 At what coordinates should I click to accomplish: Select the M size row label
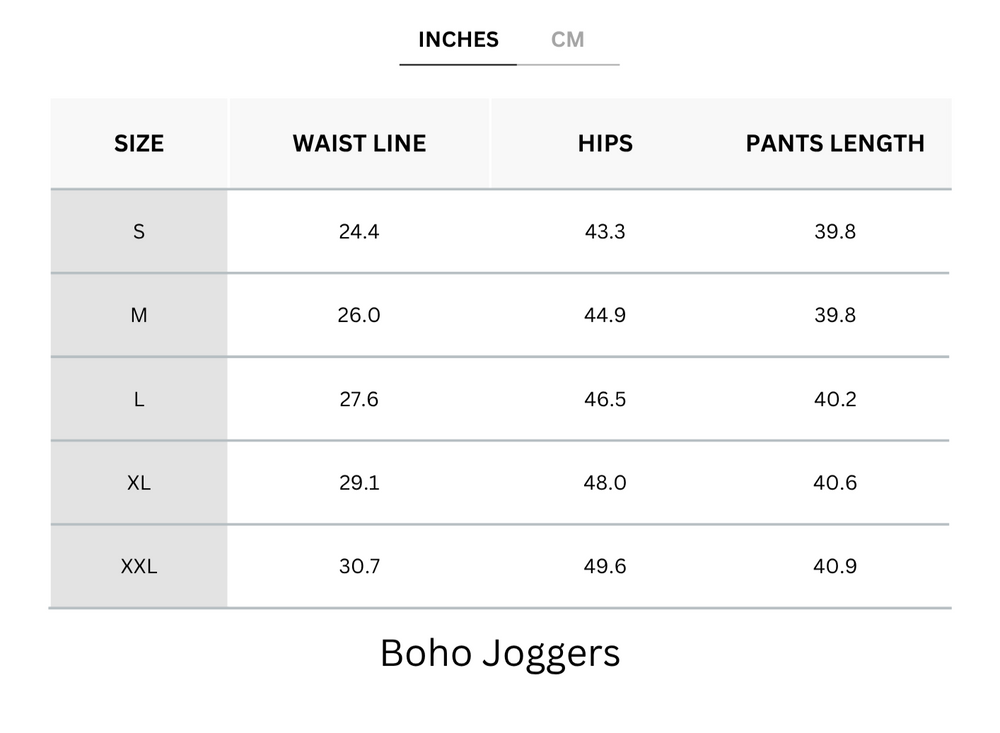pos(139,316)
